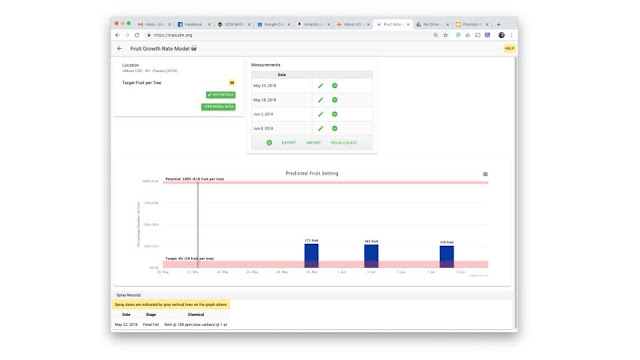
Task: Open the Help button
Action: click(x=509, y=49)
